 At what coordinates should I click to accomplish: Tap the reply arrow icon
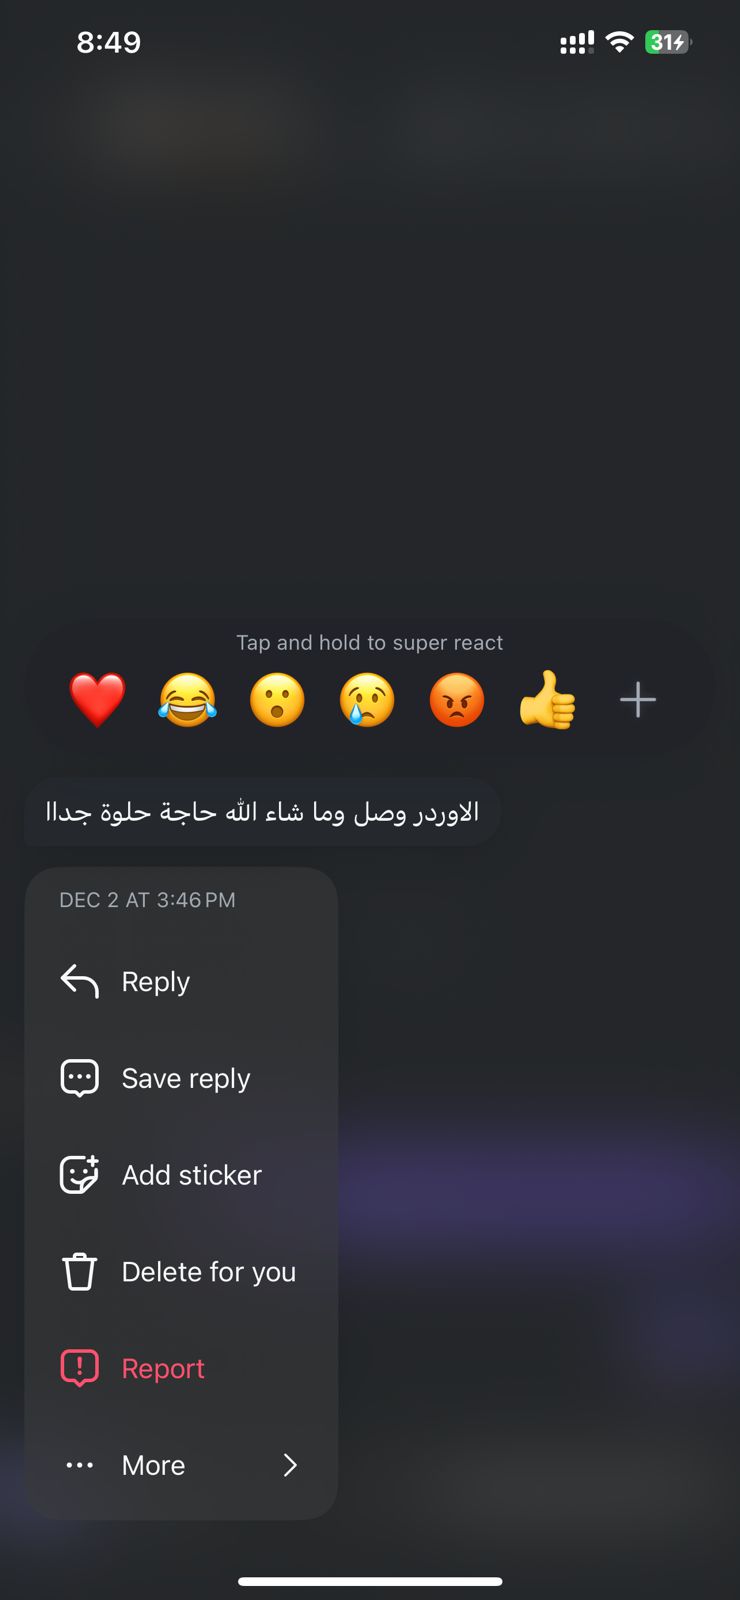point(80,981)
